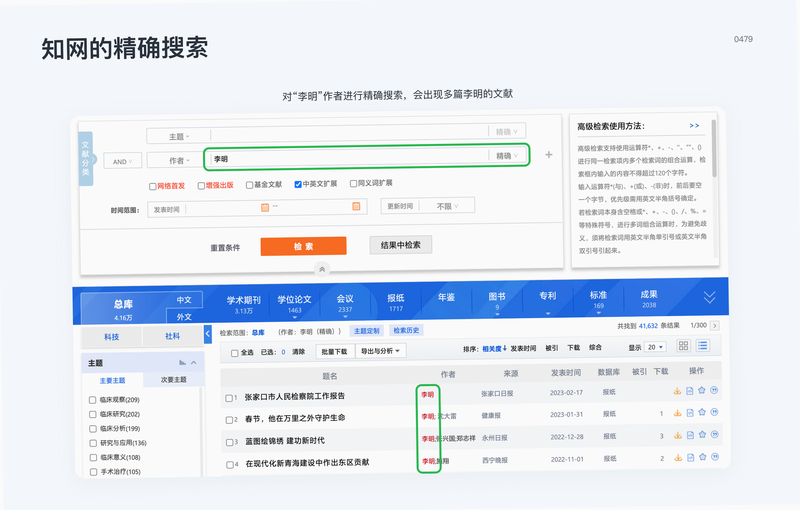Collapse the search panel with up chevron
Screen dimensions: 800x510
322,269
